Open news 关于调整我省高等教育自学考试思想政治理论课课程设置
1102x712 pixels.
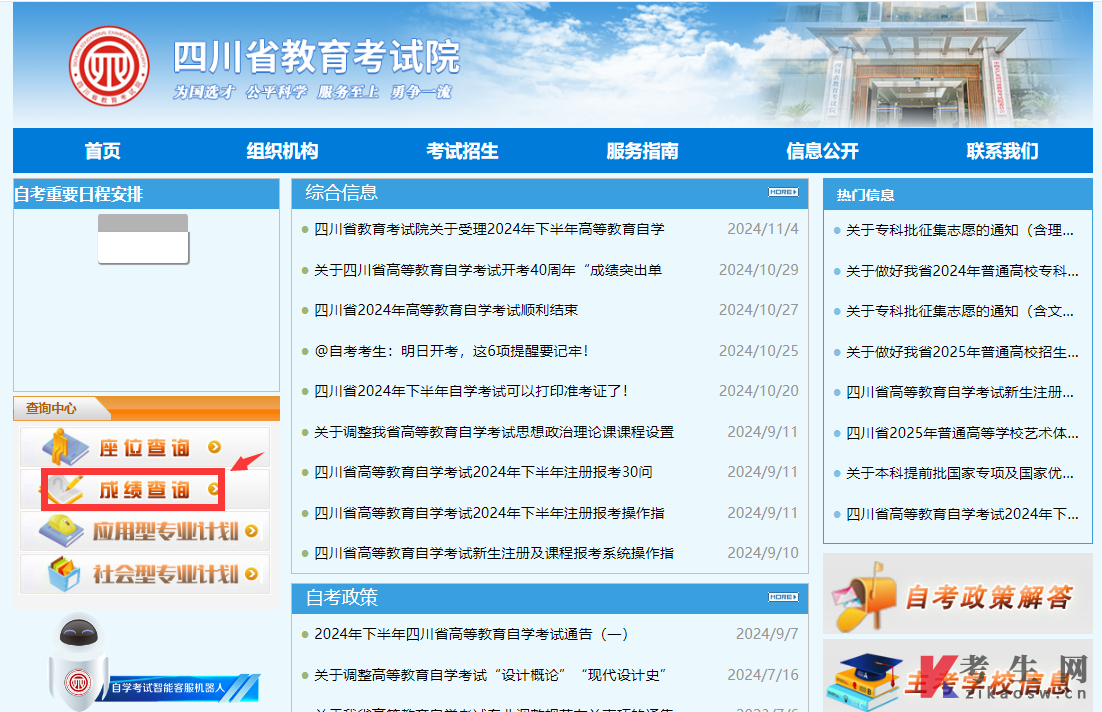click(x=494, y=432)
